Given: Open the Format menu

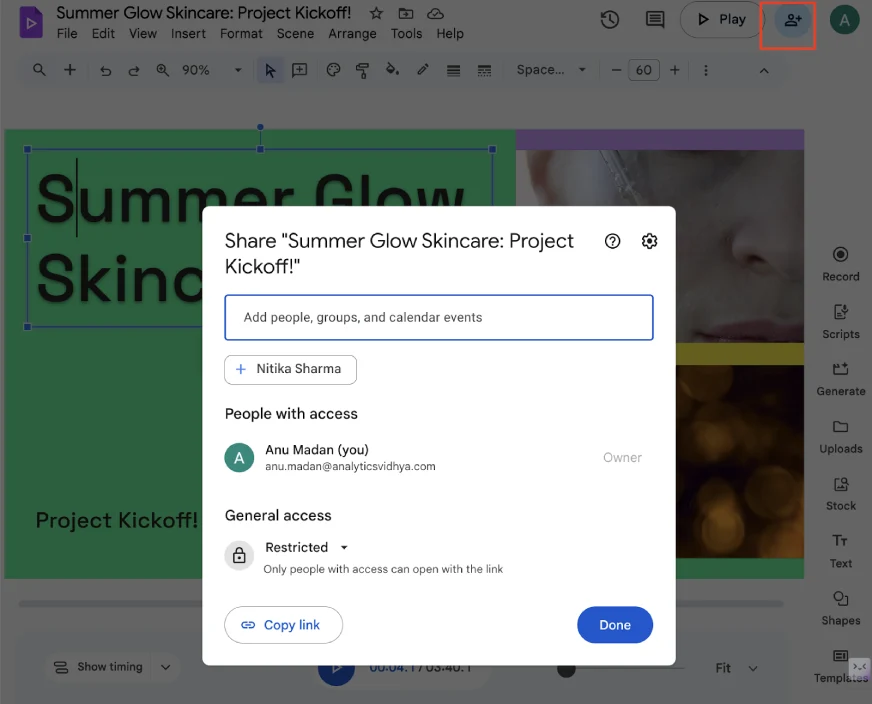Looking at the screenshot, I should [x=241, y=34].
